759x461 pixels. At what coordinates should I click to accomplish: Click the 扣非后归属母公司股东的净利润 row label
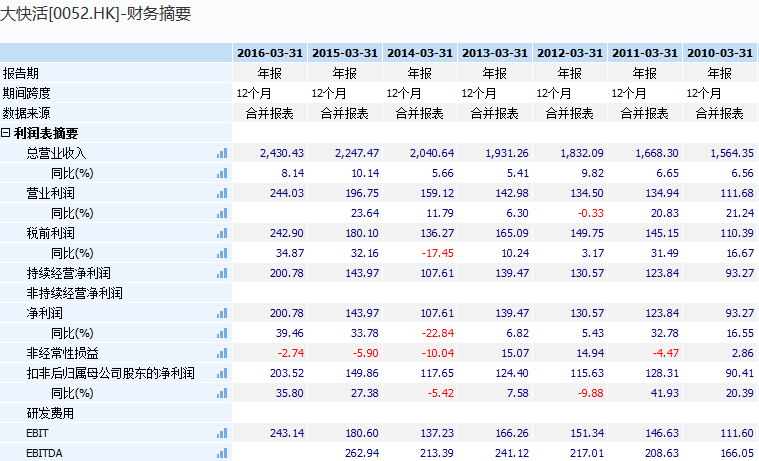pyautogui.click(x=110, y=373)
